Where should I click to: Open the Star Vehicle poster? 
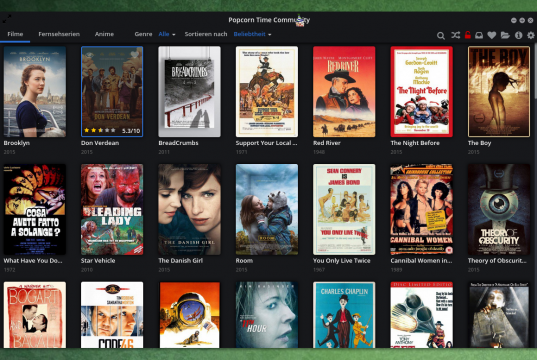click(x=112, y=209)
